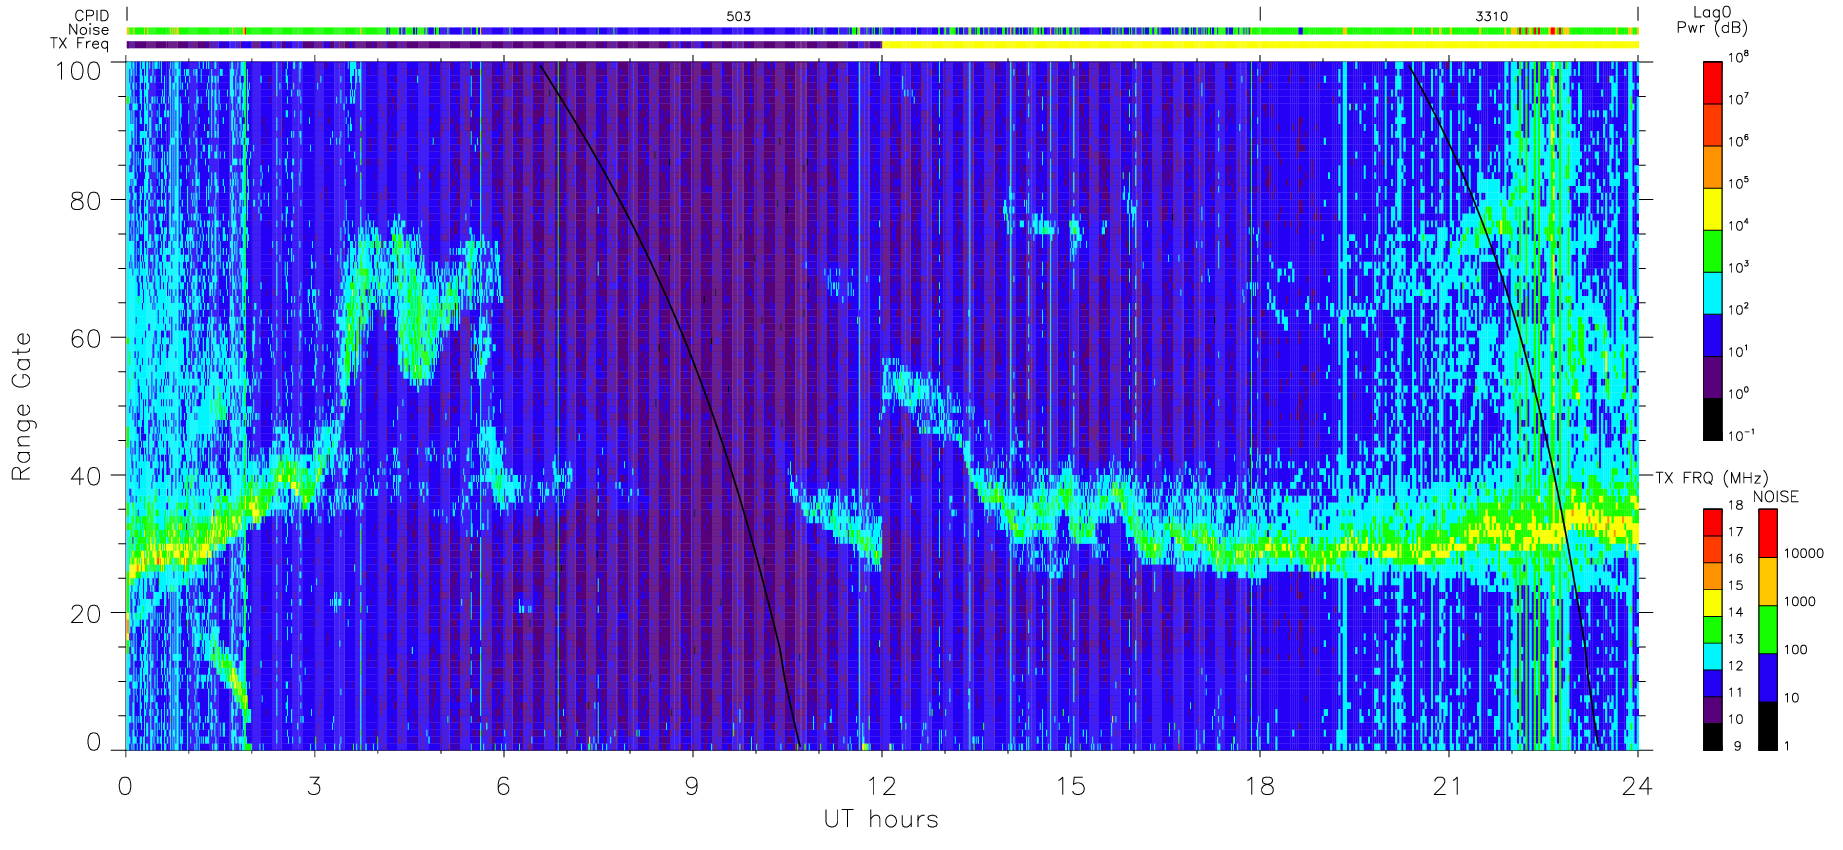The image size is (1843, 850).
Task: Select the orange band in the NOISE color legend
Action: pyautogui.click(x=1767, y=581)
